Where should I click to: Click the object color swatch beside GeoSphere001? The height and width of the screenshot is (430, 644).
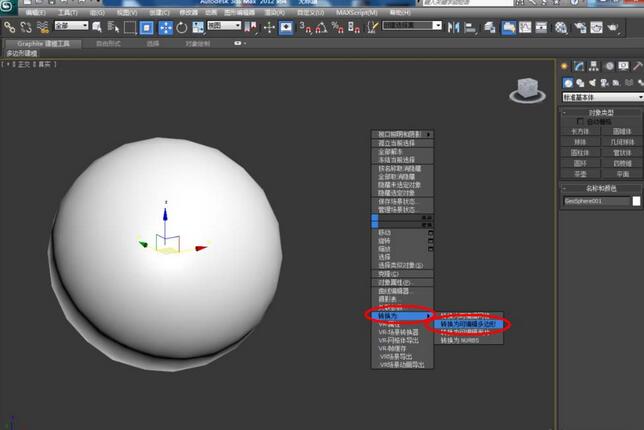click(x=637, y=200)
